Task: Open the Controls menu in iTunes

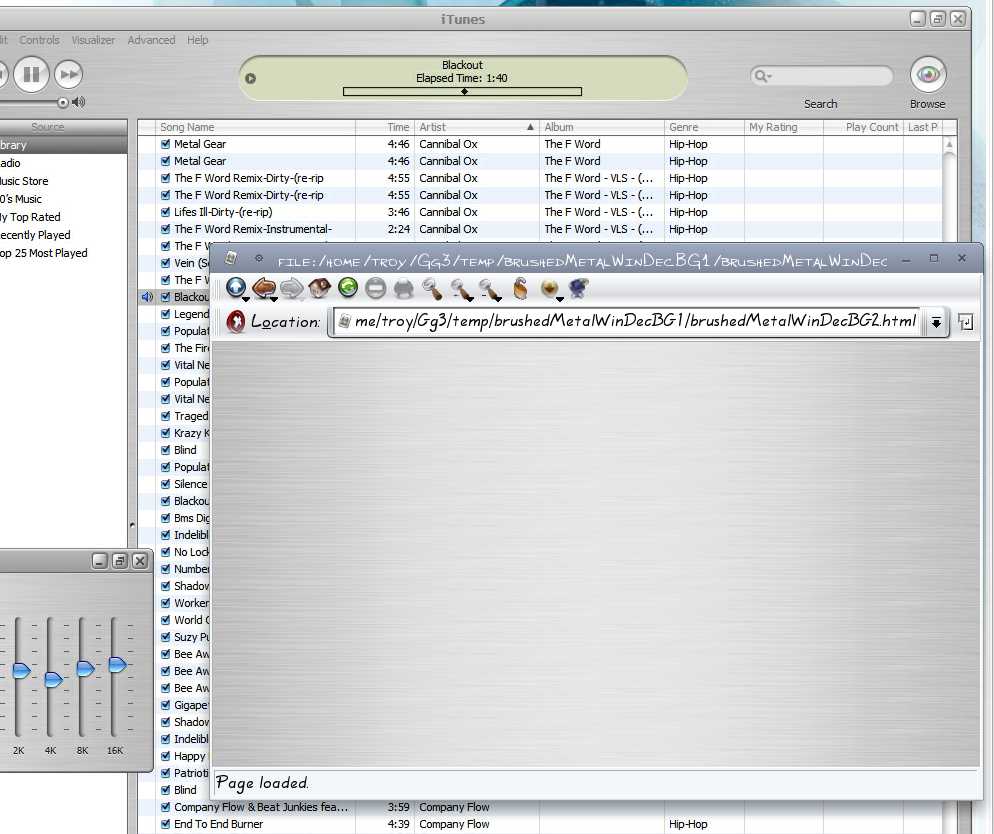Action: coord(39,40)
